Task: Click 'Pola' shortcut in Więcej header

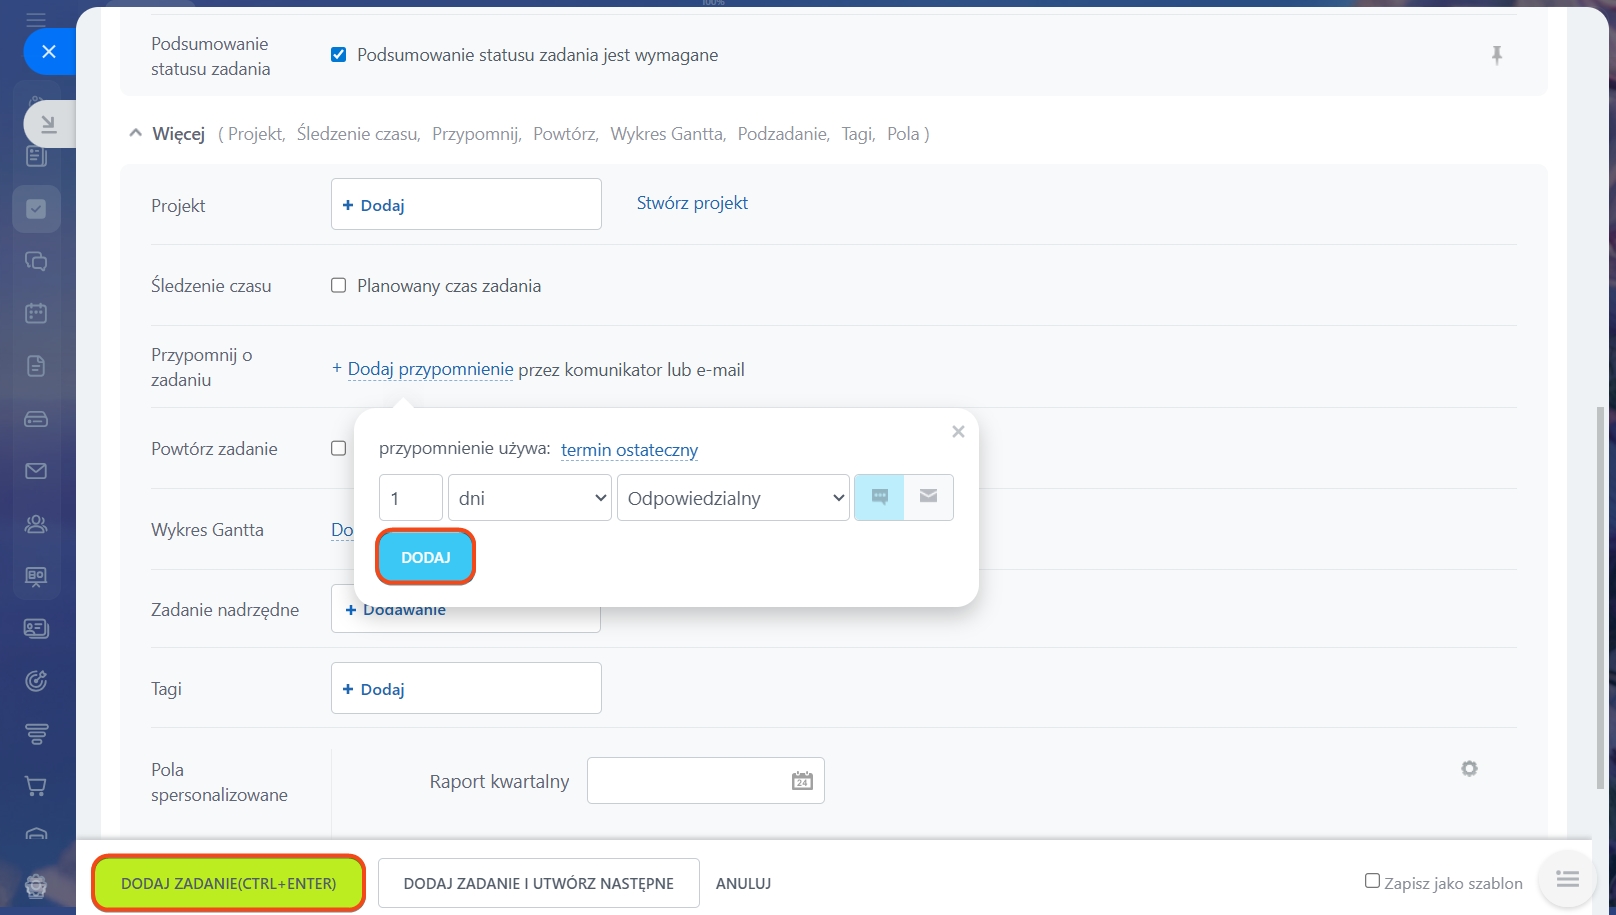Action: point(903,134)
